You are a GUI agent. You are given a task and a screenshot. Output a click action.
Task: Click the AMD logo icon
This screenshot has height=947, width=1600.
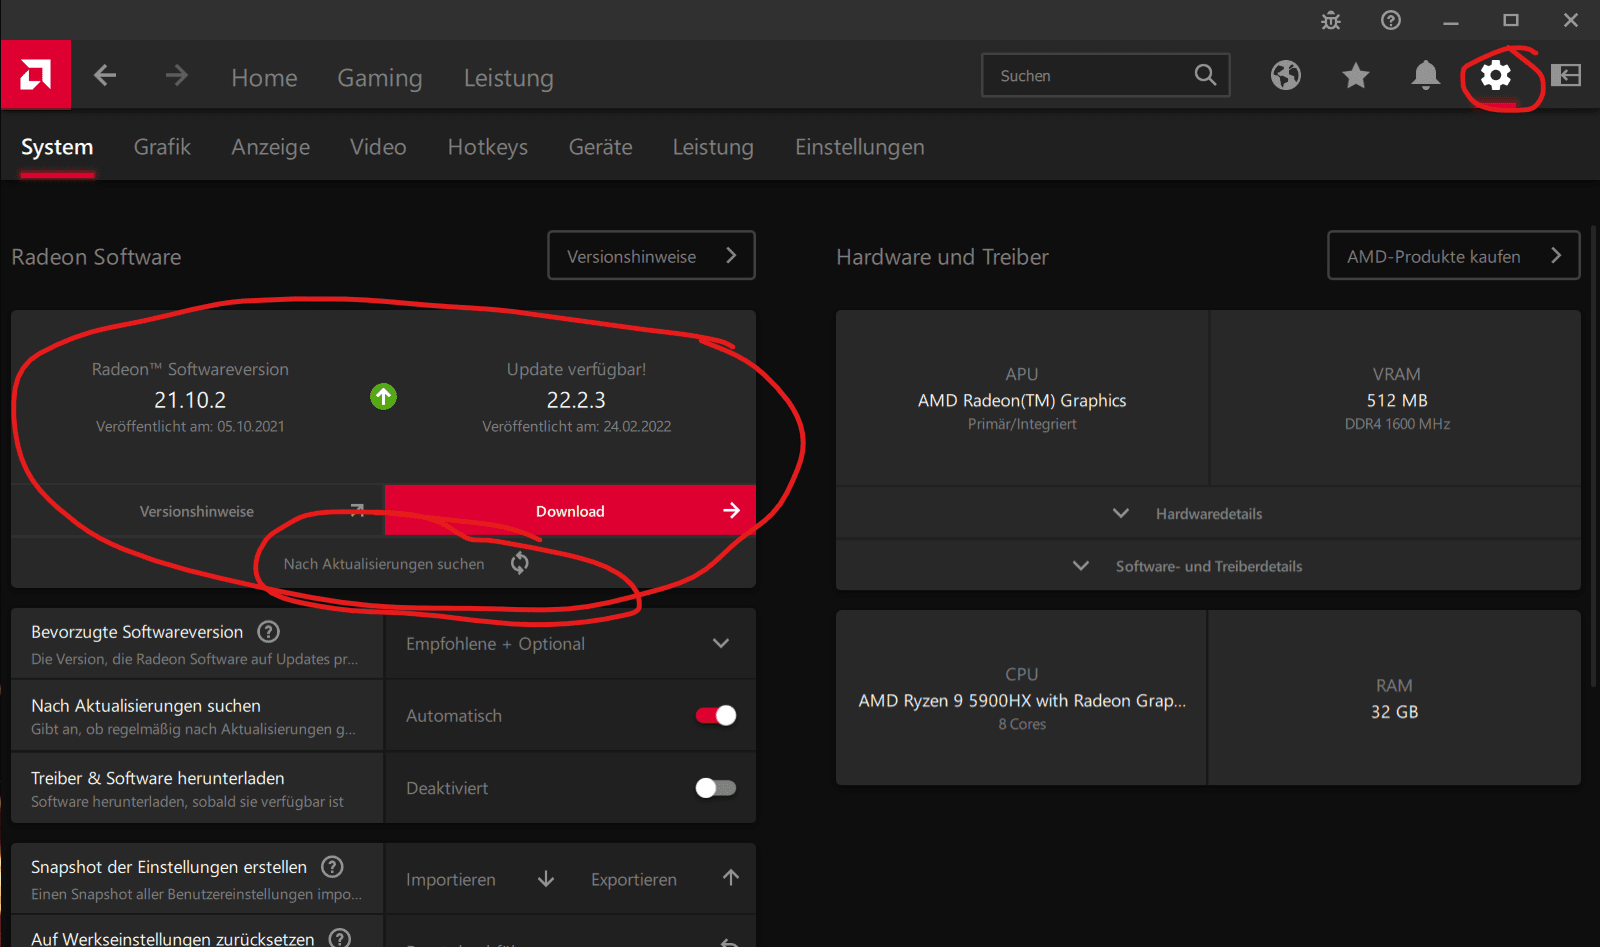click(x=36, y=75)
